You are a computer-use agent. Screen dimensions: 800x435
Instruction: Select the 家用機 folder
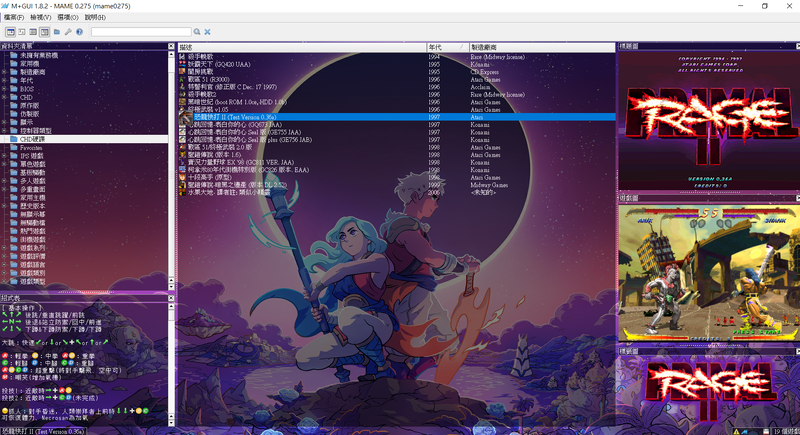(x=30, y=64)
